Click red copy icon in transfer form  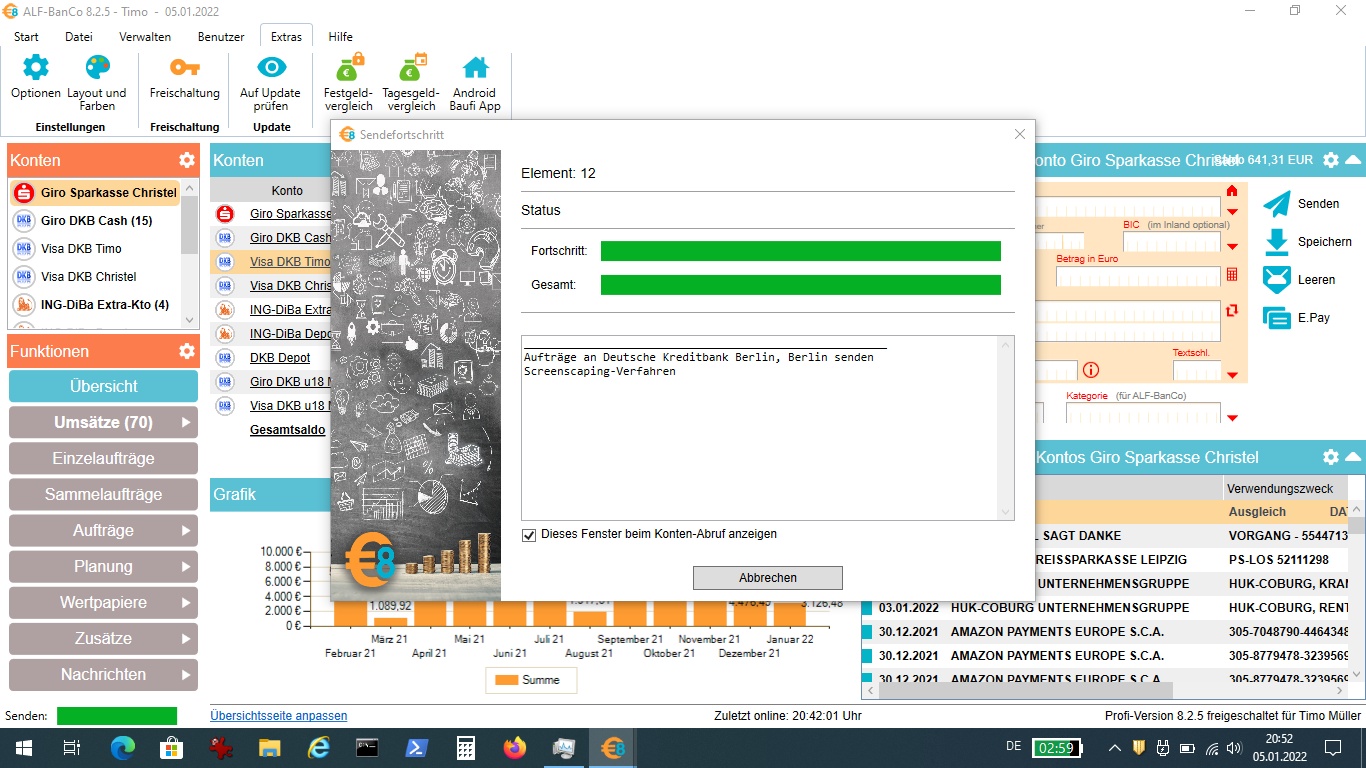[x=1231, y=310]
